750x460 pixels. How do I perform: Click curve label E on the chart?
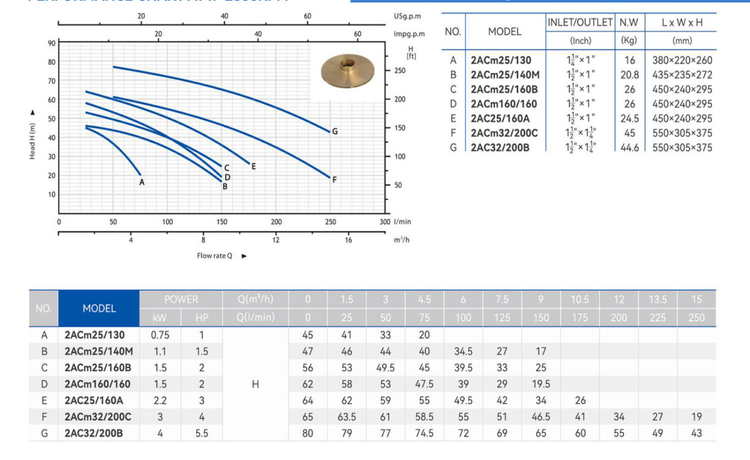pos(254,166)
